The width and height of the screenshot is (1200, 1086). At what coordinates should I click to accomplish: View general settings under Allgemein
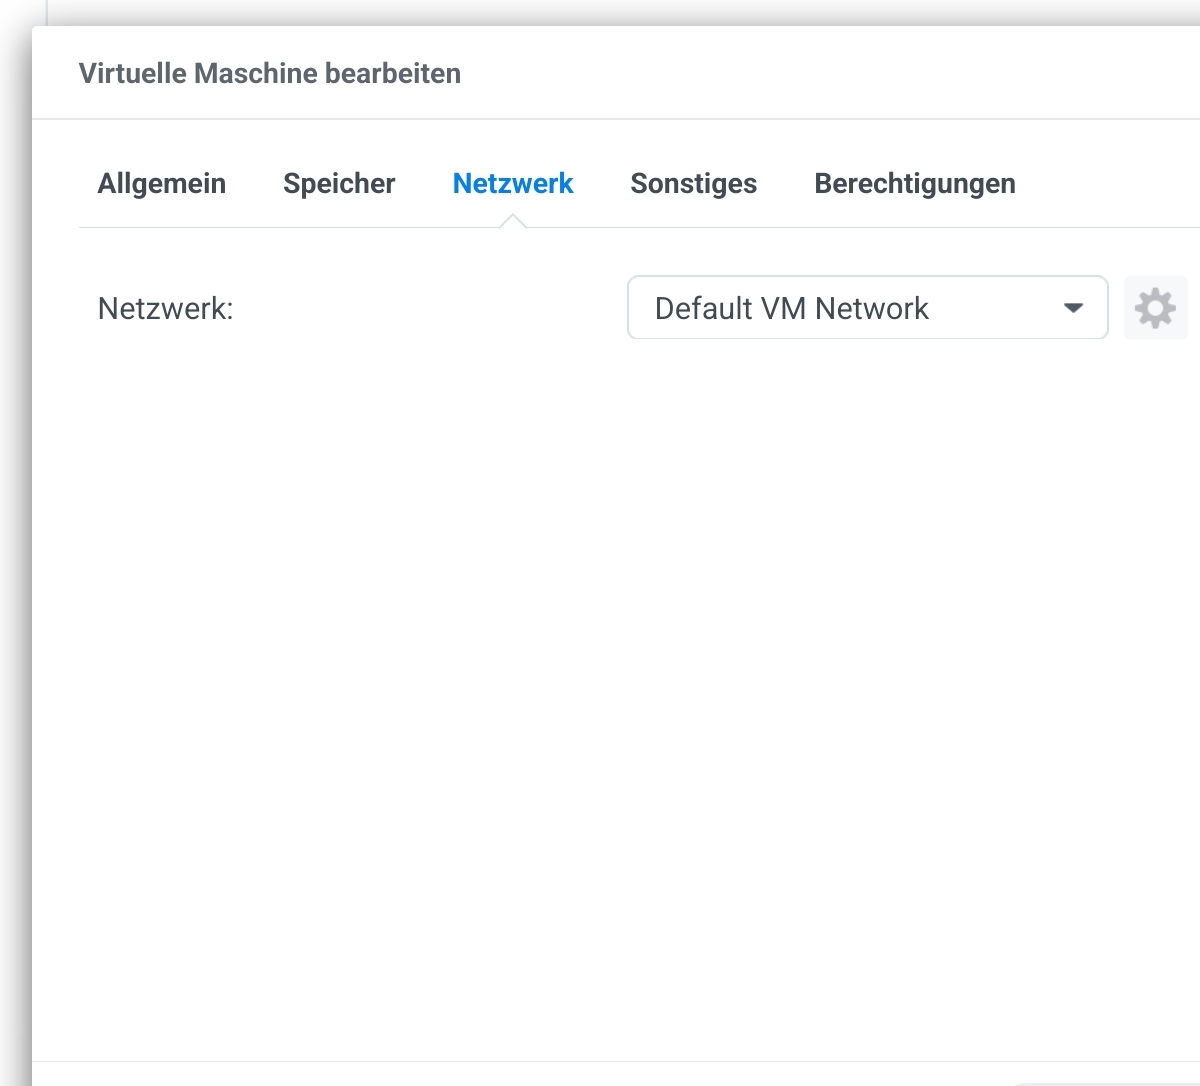pyautogui.click(x=162, y=184)
